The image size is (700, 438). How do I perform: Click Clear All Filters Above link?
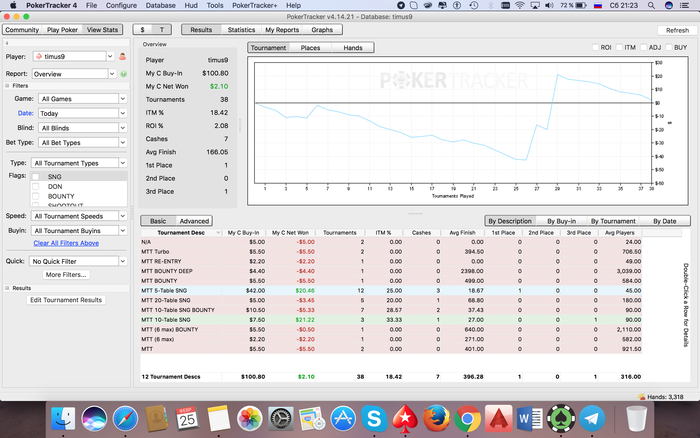coord(66,243)
